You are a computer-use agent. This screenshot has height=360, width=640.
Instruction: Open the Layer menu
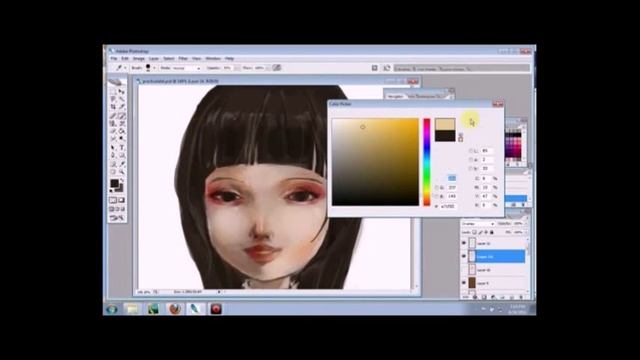pyautogui.click(x=153, y=59)
